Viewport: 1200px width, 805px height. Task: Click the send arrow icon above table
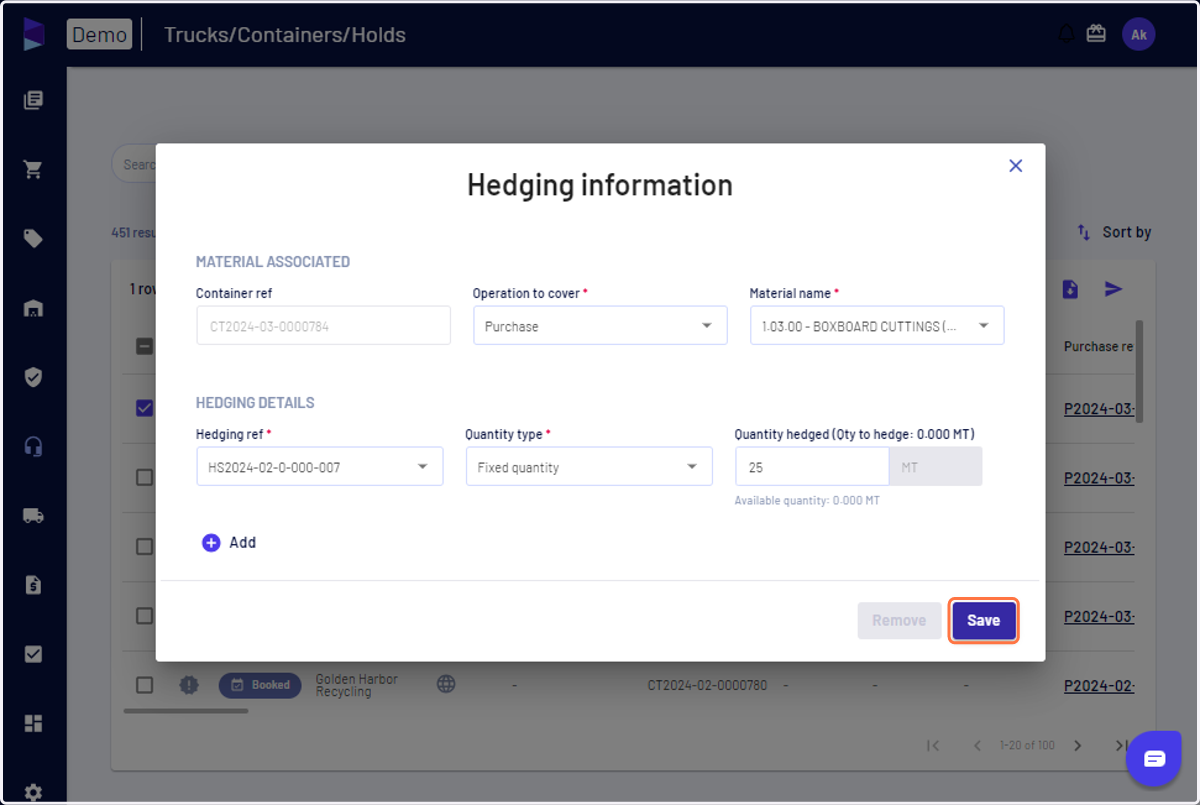1113,289
